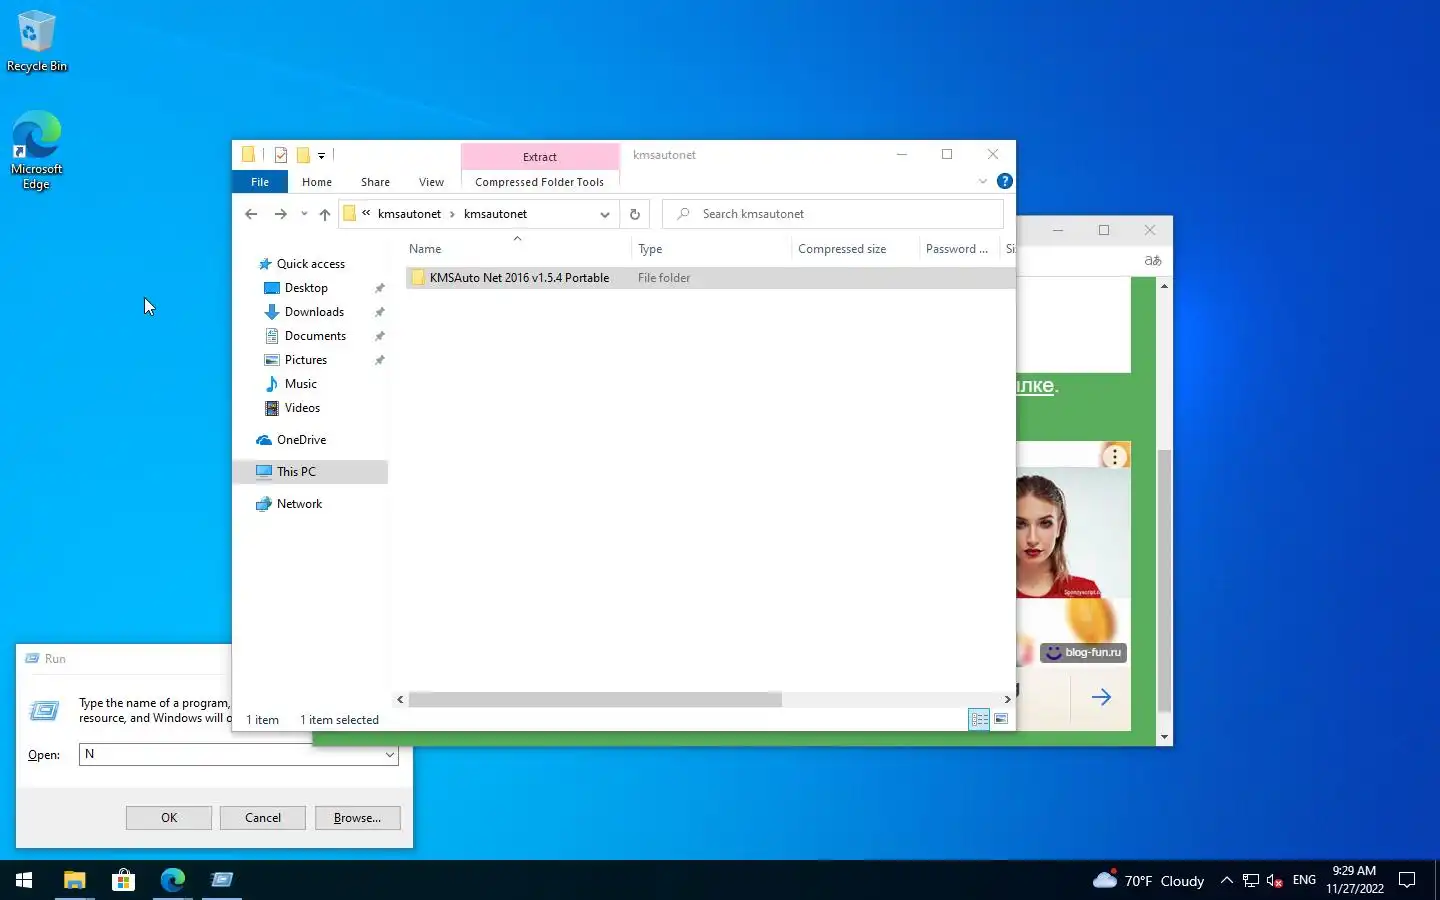The image size is (1440, 900).
Task: Open Pictures in navigation pane
Action: coord(305,360)
